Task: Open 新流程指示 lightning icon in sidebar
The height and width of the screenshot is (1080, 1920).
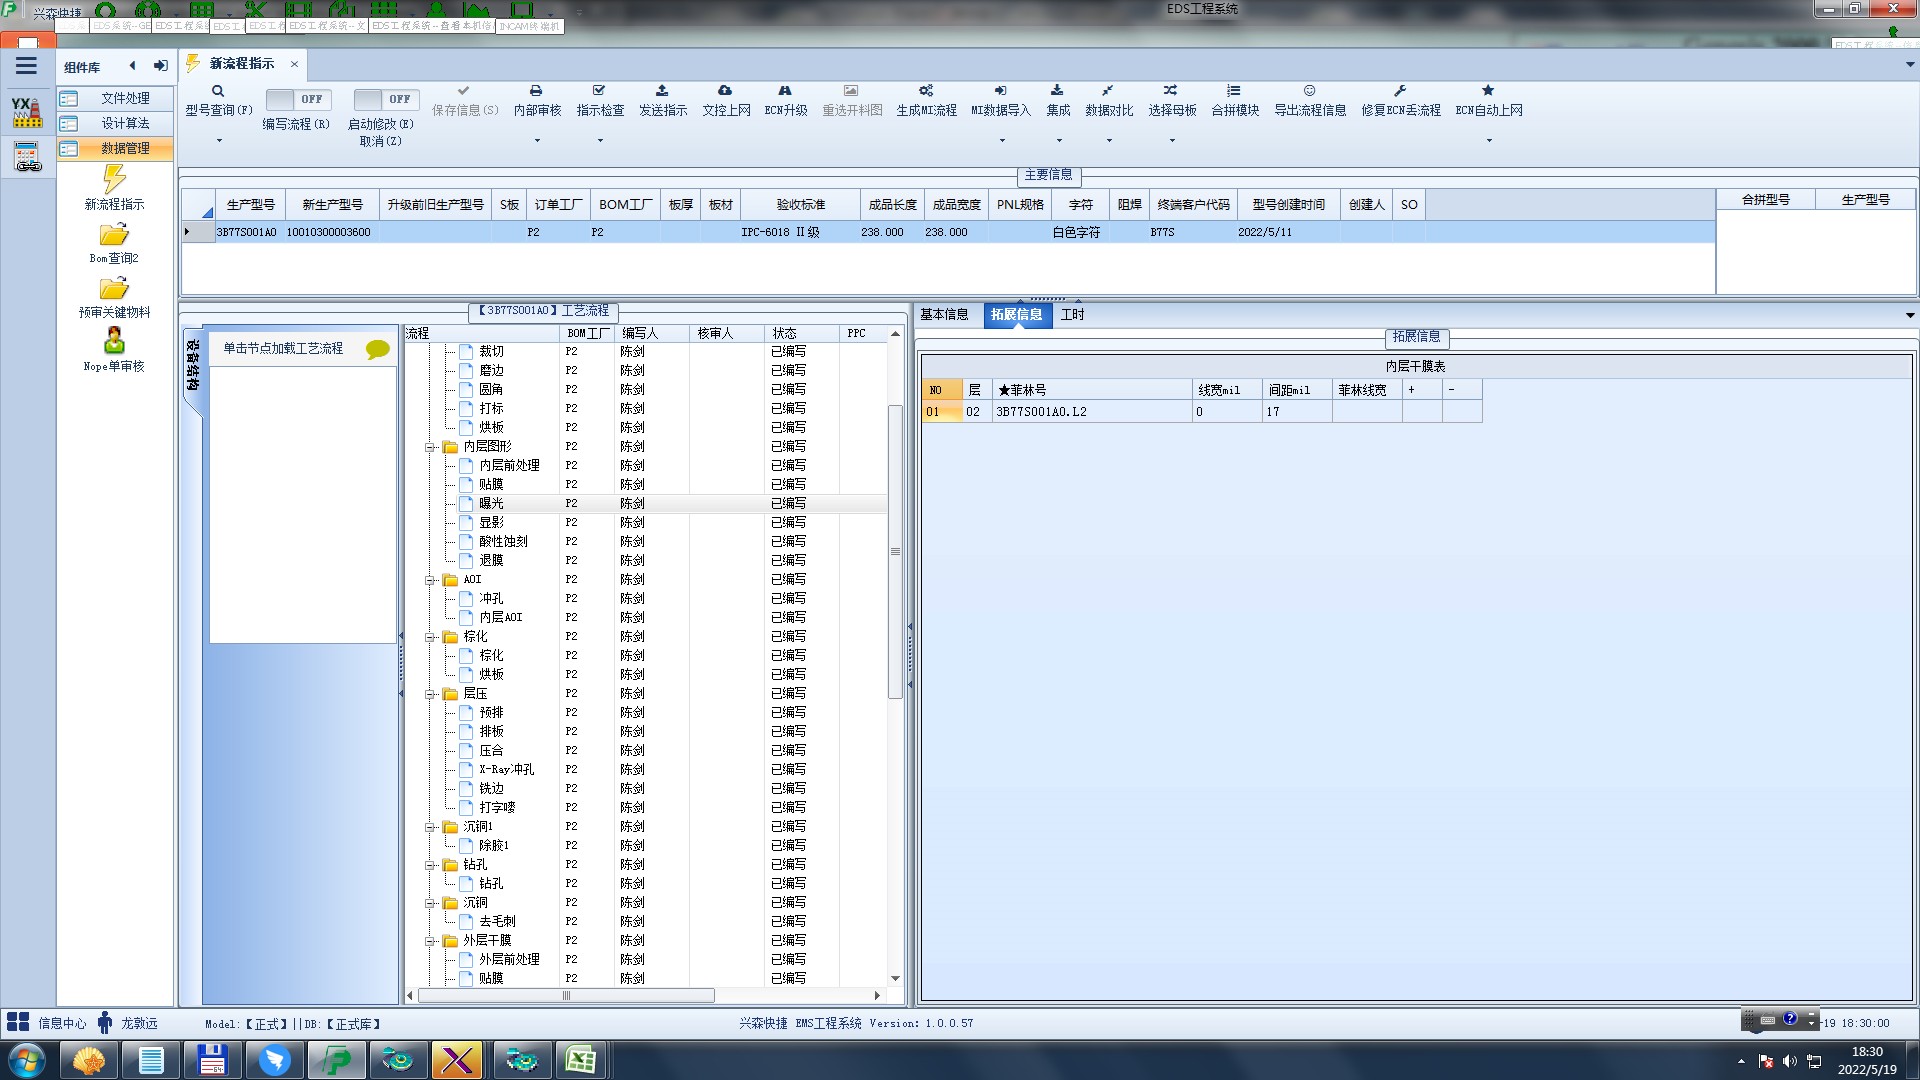Action: click(114, 180)
